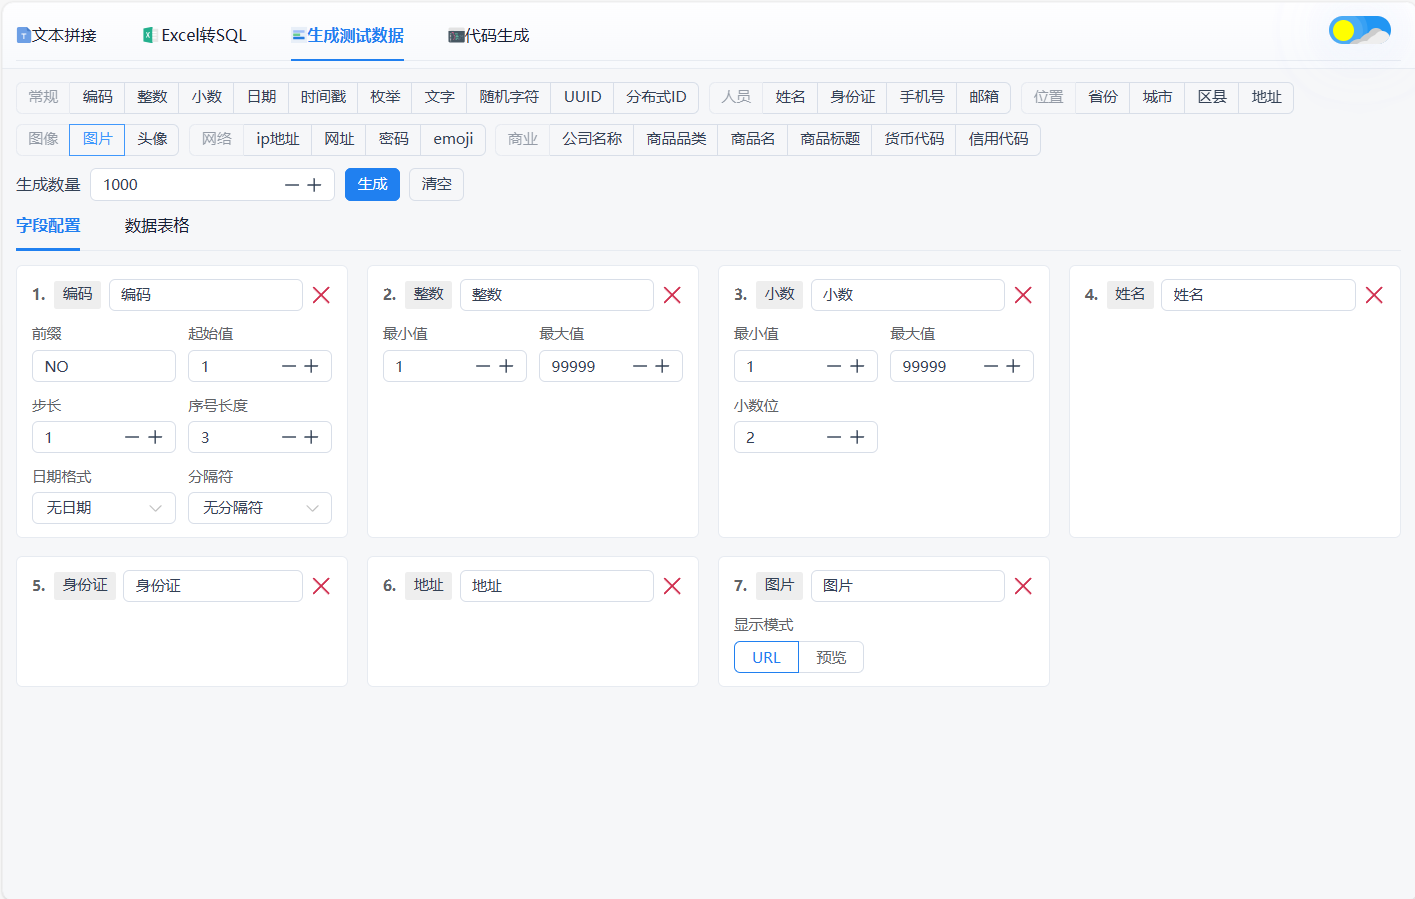Click the 清空 button
This screenshot has height=899, width=1415.
tap(437, 184)
